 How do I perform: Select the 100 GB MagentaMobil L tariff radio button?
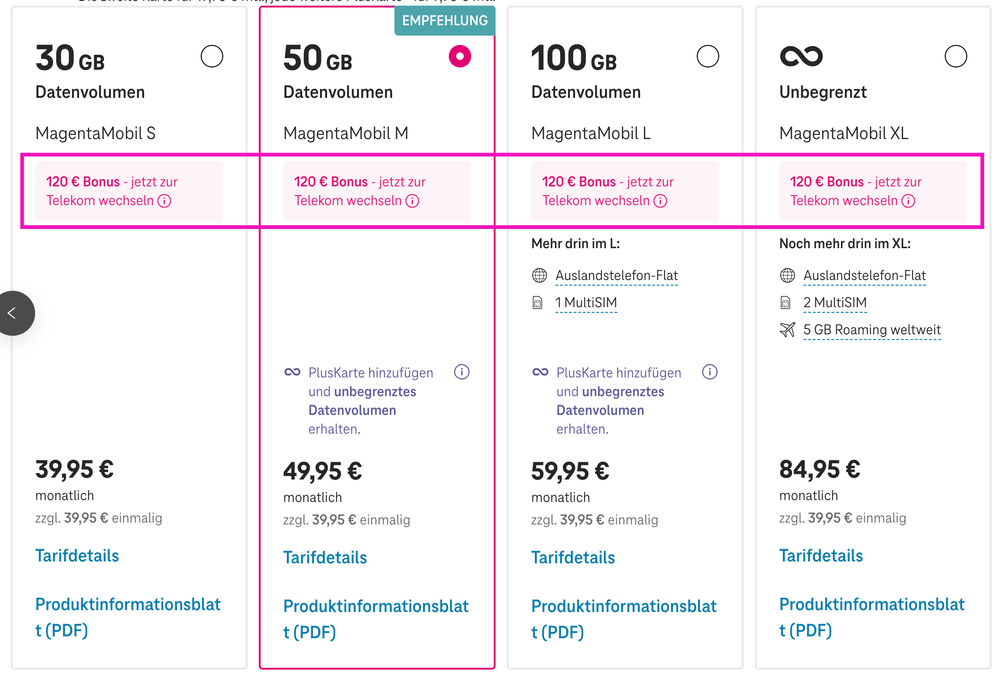click(707, 56)
